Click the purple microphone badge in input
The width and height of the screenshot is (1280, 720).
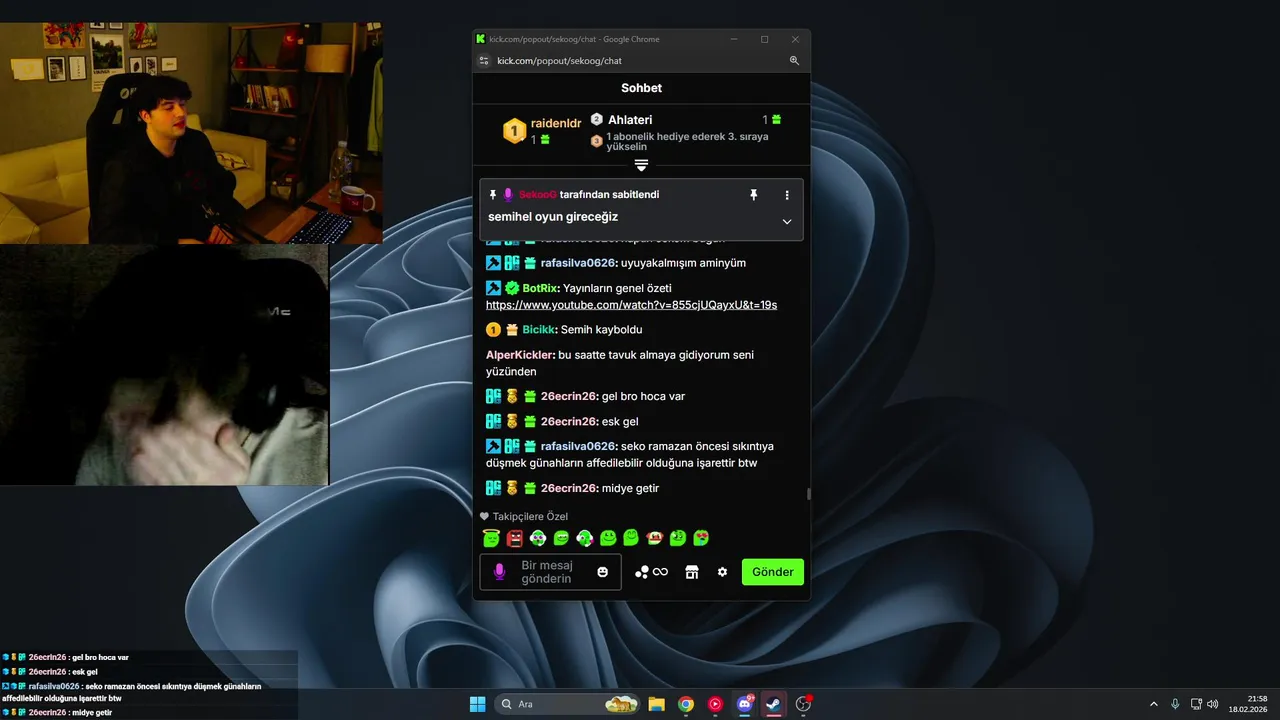[x=500, y=572]
